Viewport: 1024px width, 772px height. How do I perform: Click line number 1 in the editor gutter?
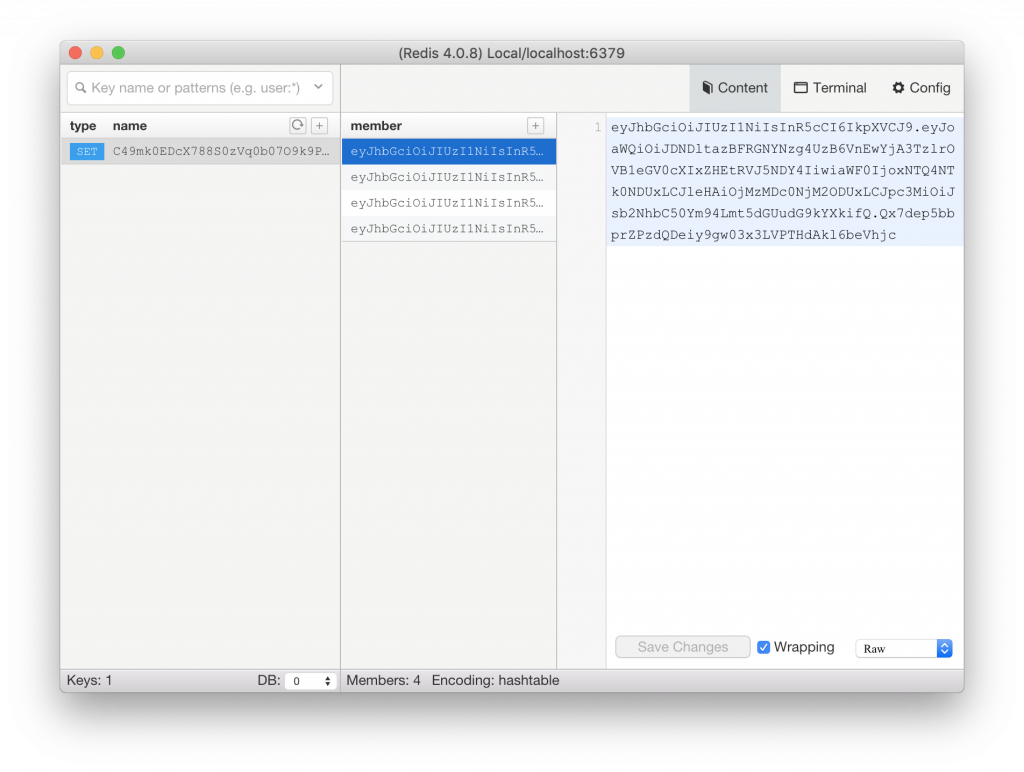pyautogui.click(x=597, y=127)
